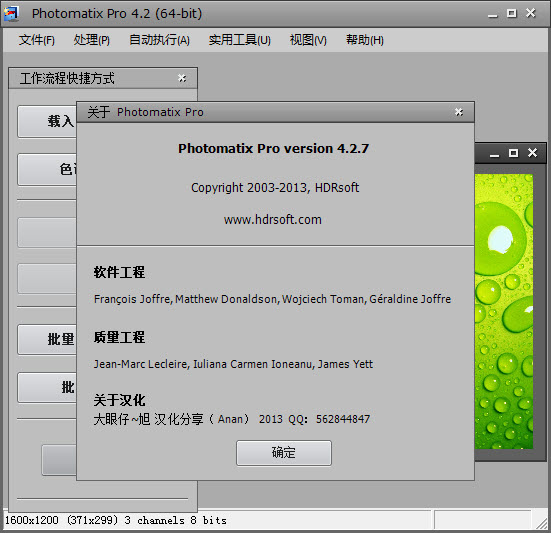Close the 工作流程快捷方式 panel
Viewport: 551px width, 533px height.
tap(182, 78)
